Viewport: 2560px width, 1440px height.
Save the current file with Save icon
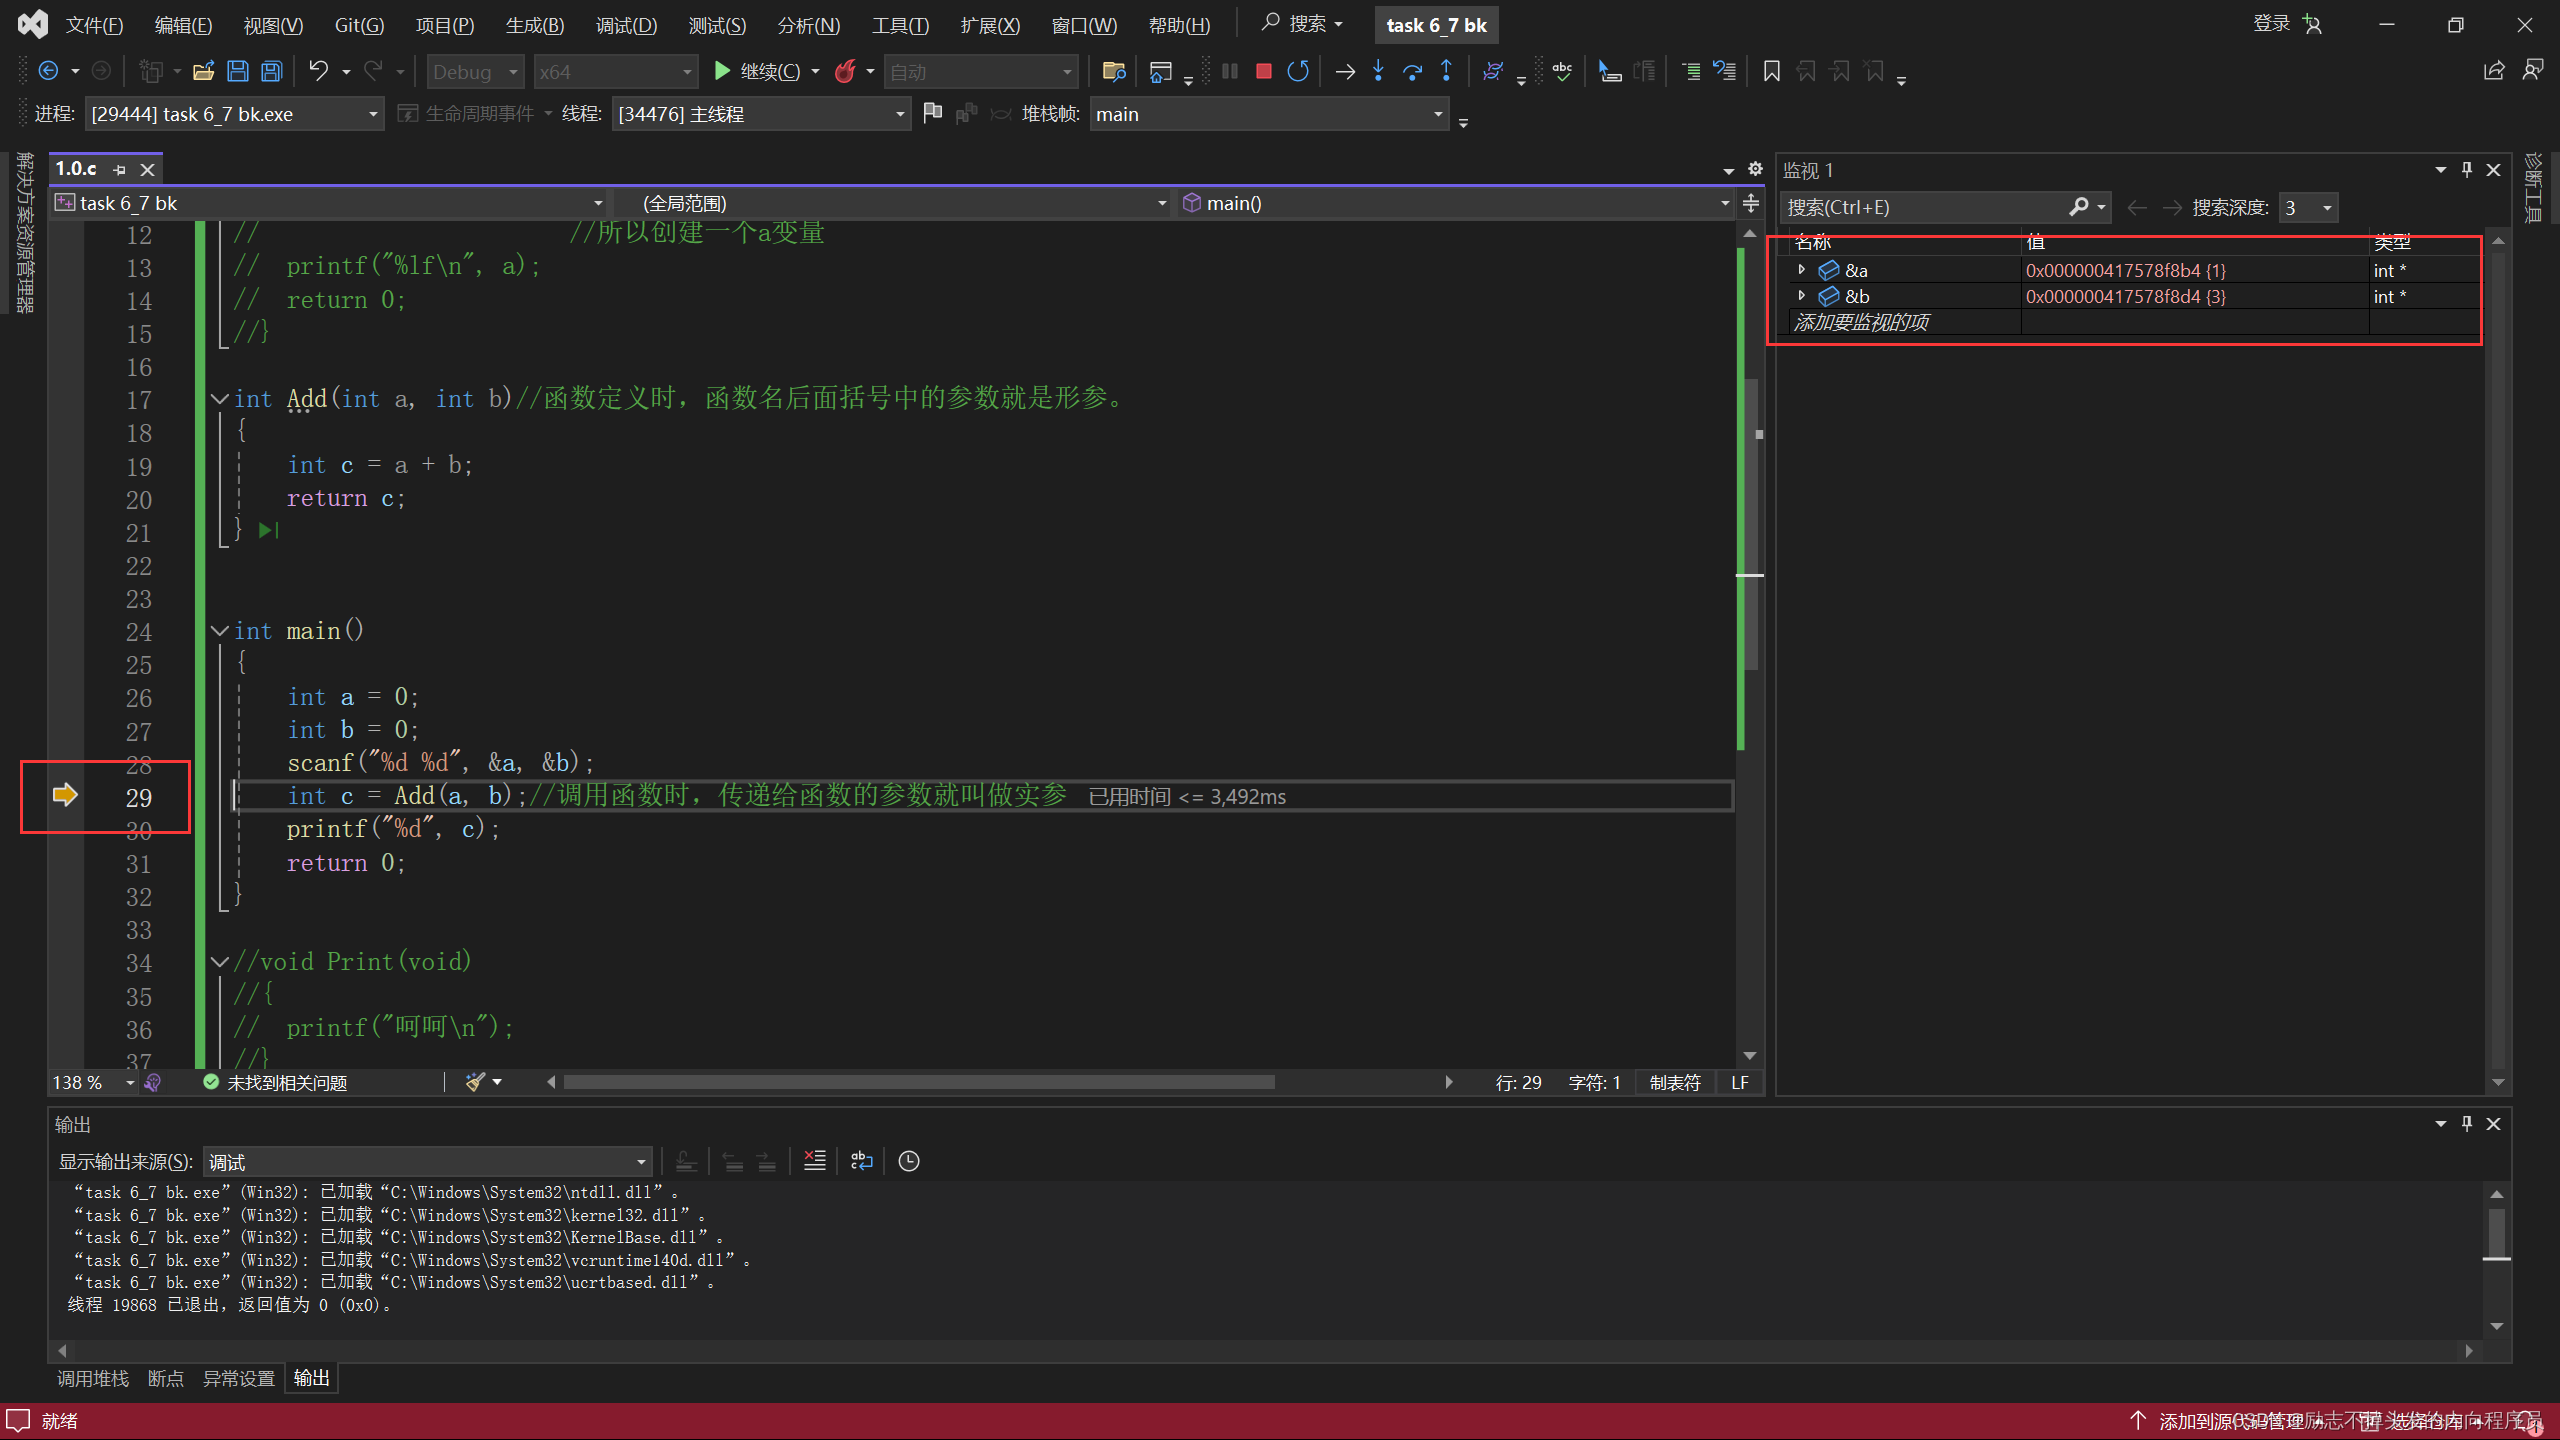click(x=237, y=71)
